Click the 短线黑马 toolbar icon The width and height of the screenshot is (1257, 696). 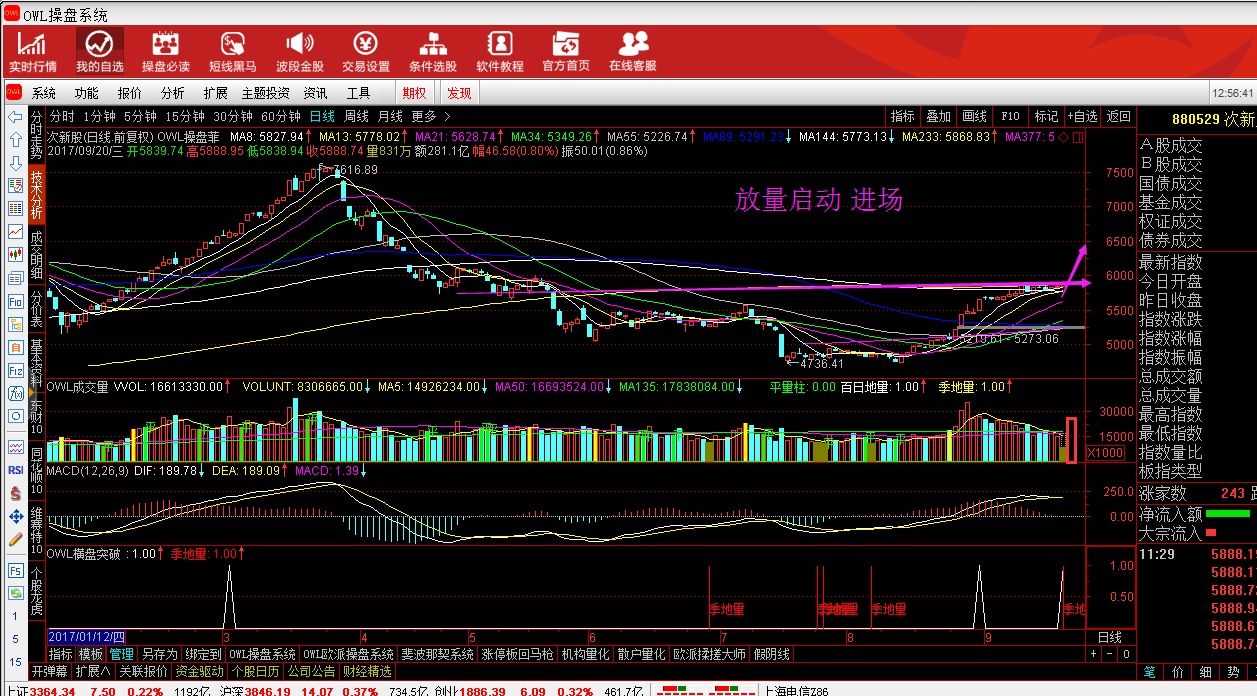233,52
